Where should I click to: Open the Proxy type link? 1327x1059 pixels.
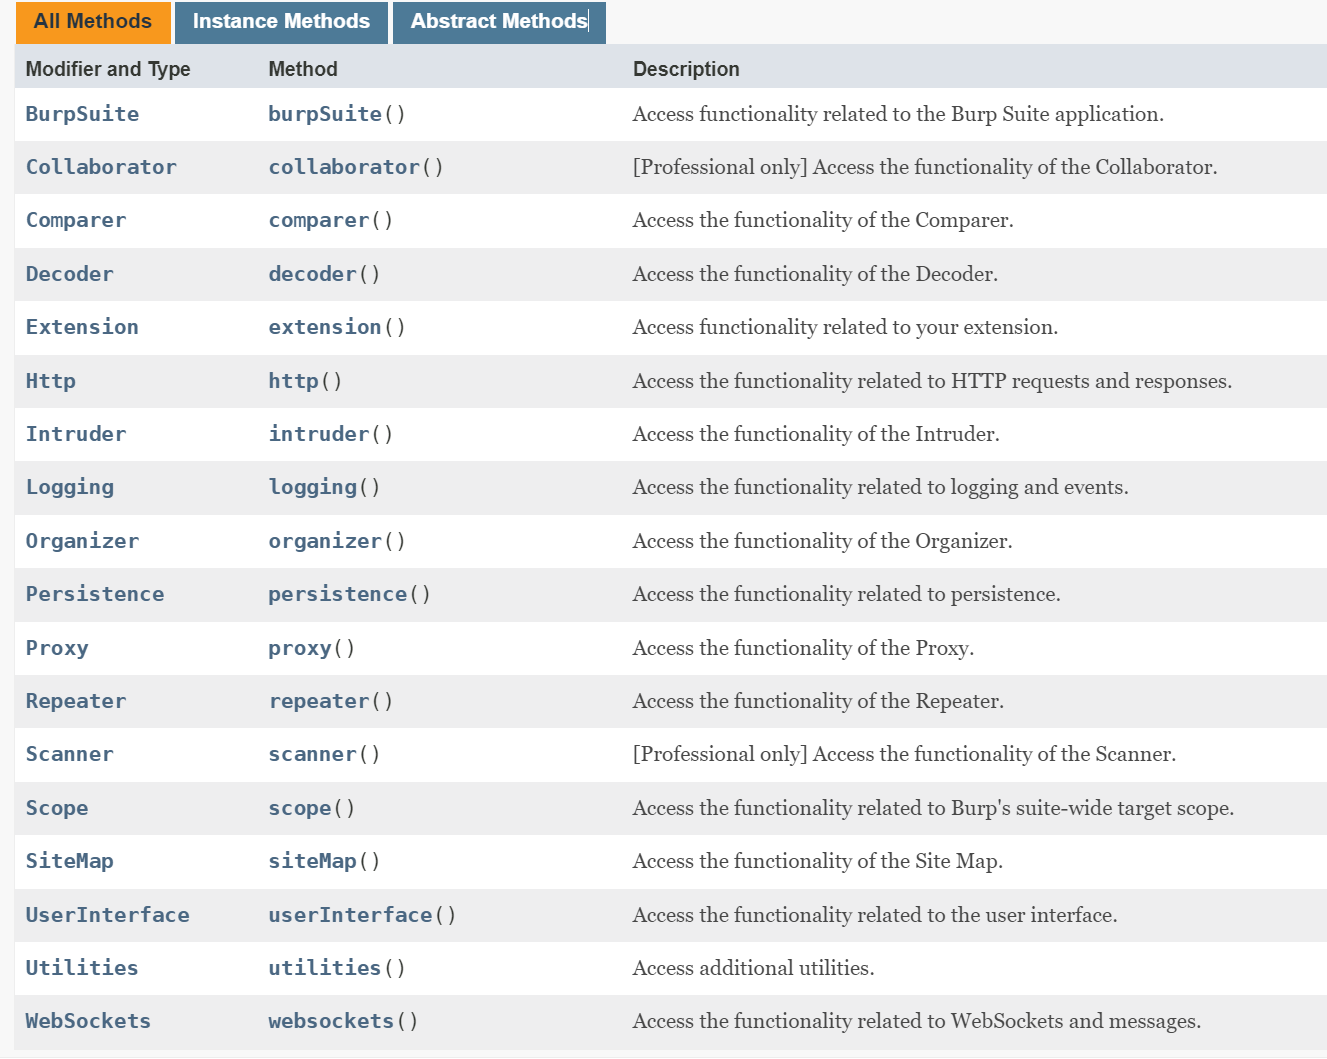point(57,648)
